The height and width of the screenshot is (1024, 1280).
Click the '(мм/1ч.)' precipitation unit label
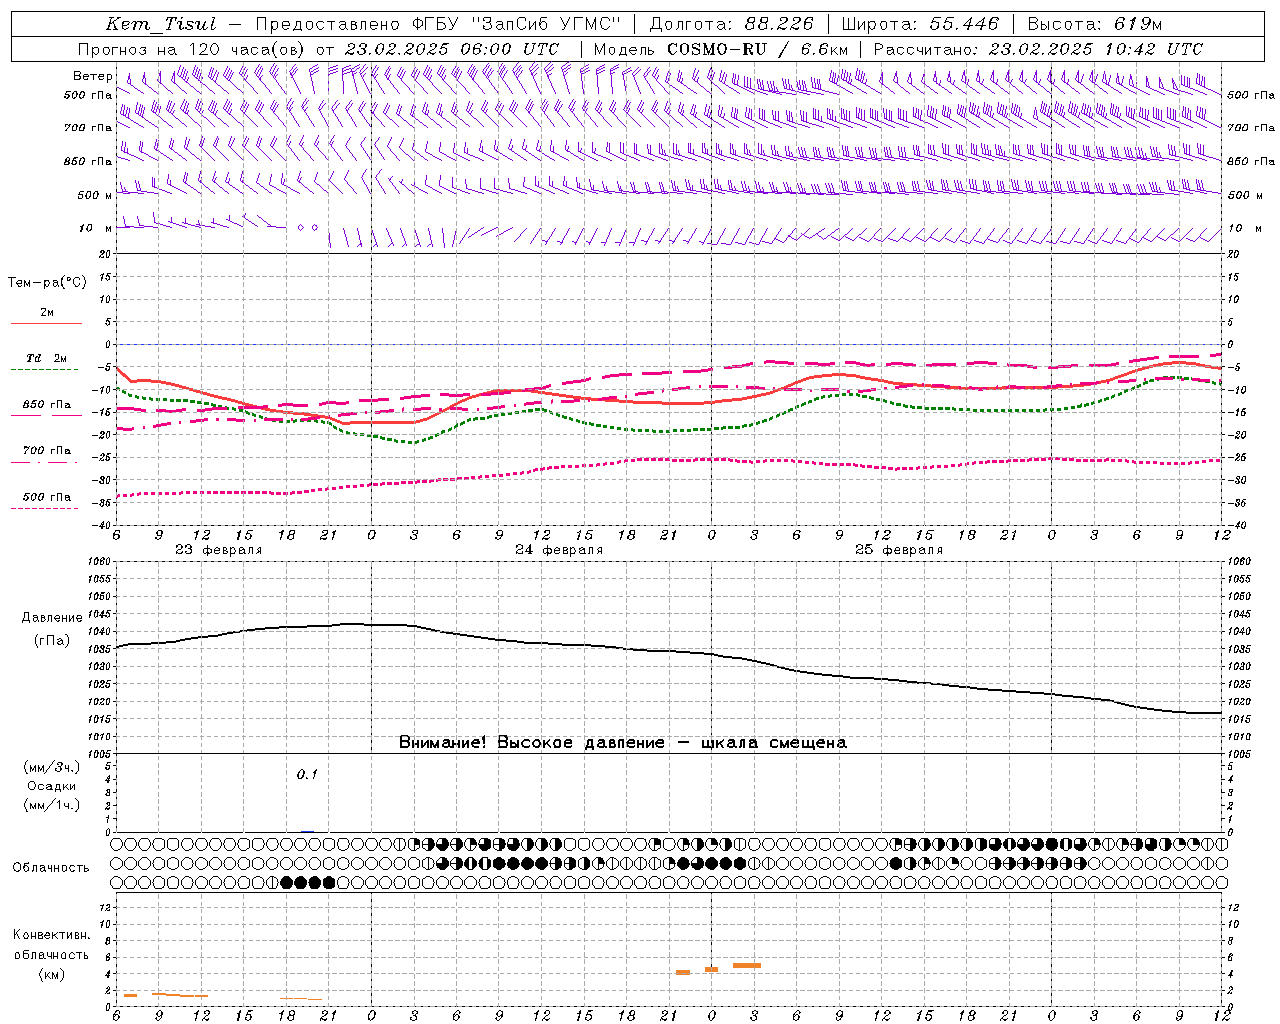[52, 805]
